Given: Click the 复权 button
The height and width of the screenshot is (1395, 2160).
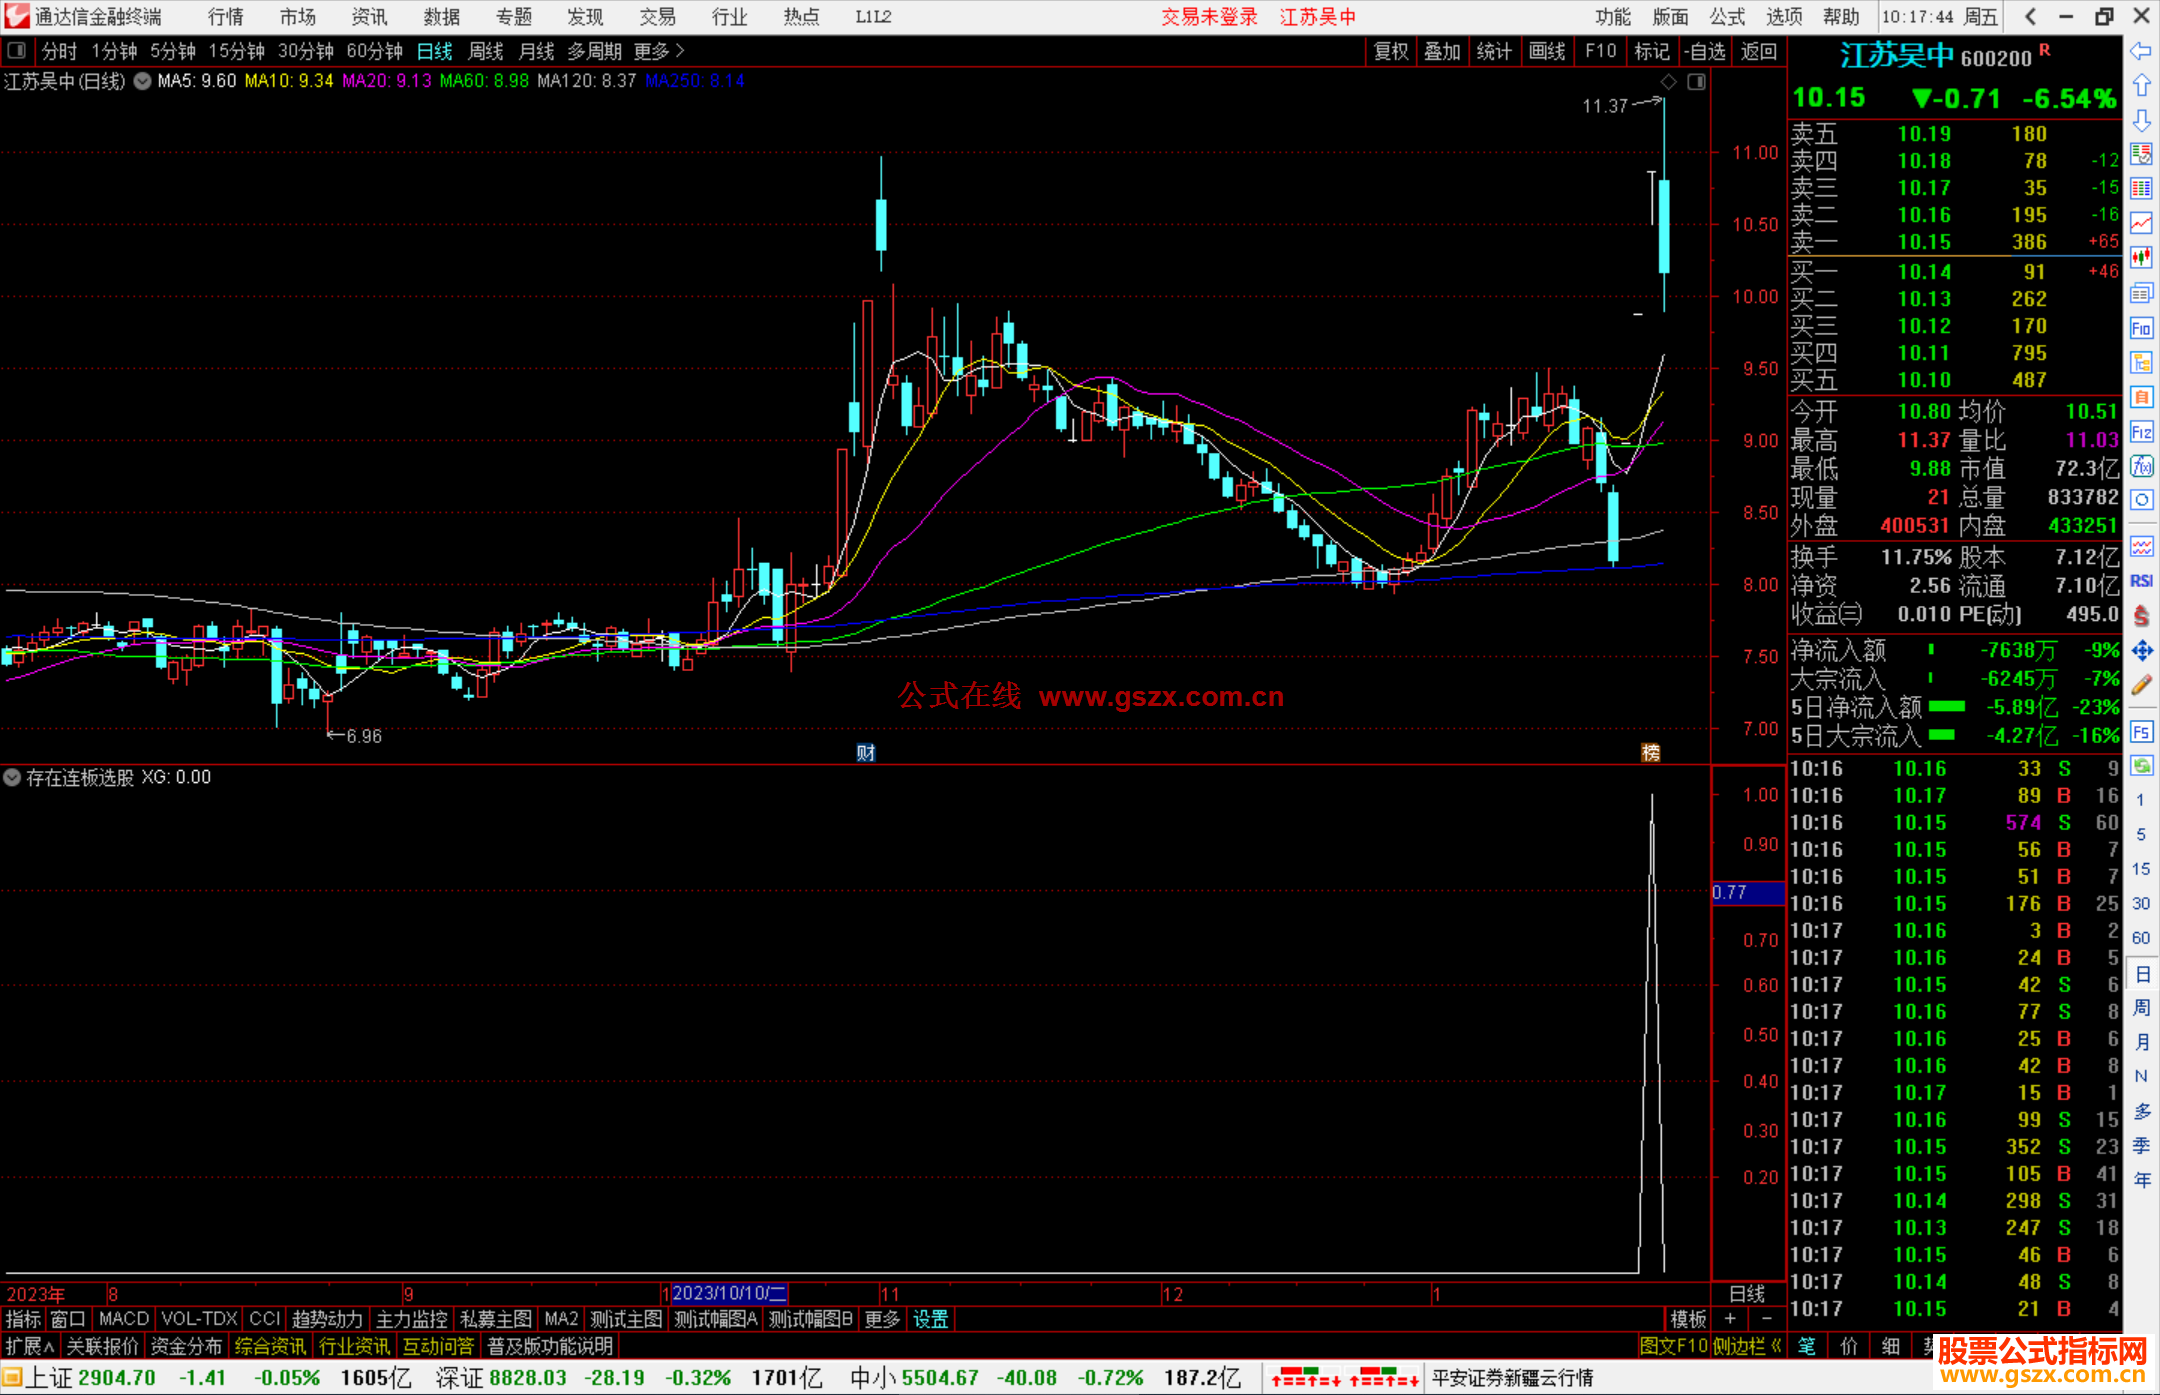Looking at the screenshot, I should pyautogui.click(x=1390, y=51).
